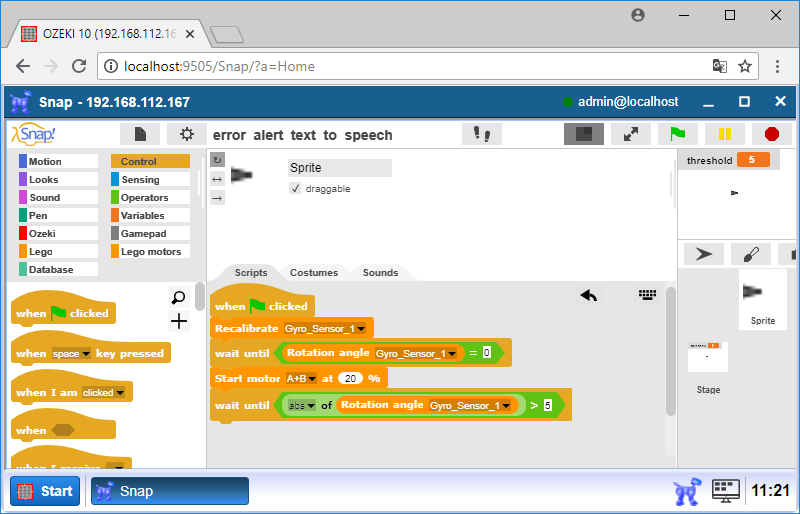Paint a new sprite with brush icon
This screenshot has width=800, height=514.
click(751, 254)
